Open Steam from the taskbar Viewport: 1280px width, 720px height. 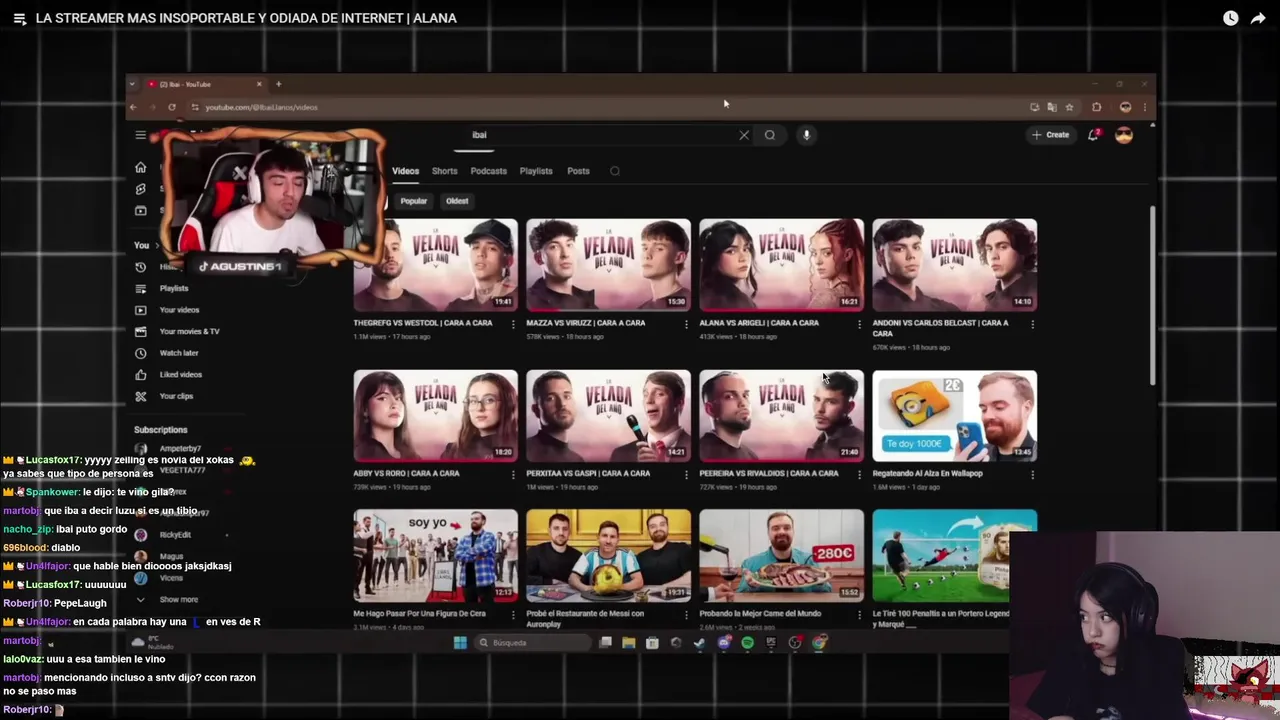click(x=699, y=643)
